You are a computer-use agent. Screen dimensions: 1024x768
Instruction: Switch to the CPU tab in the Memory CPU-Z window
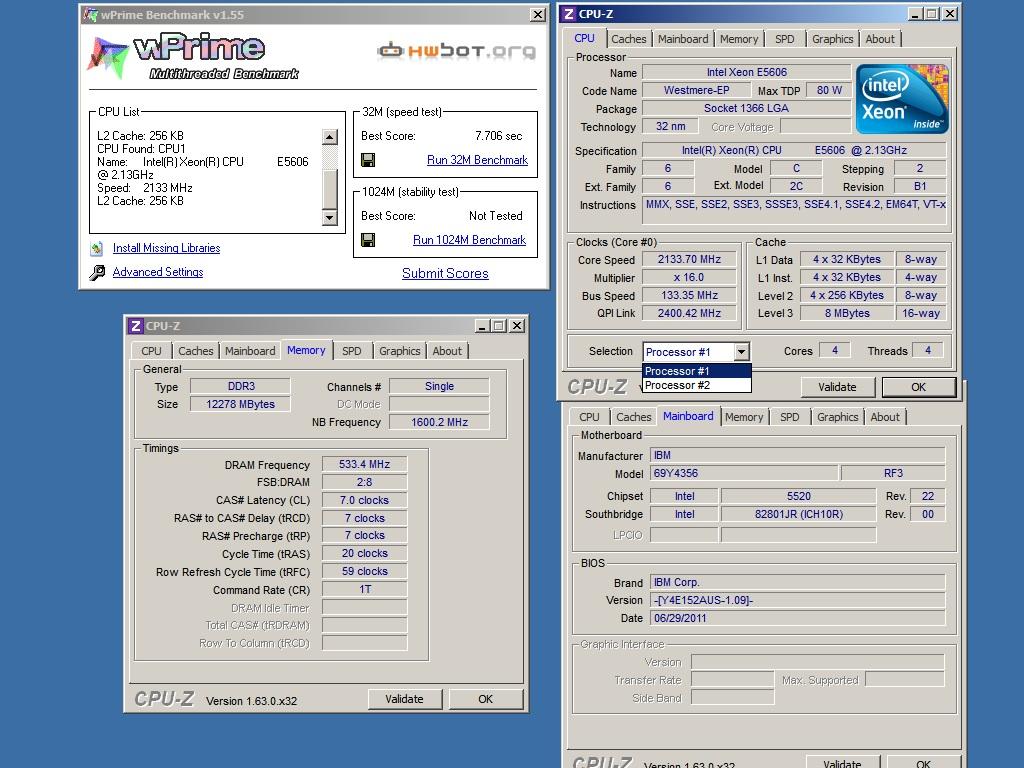click(x=152, y=351)
